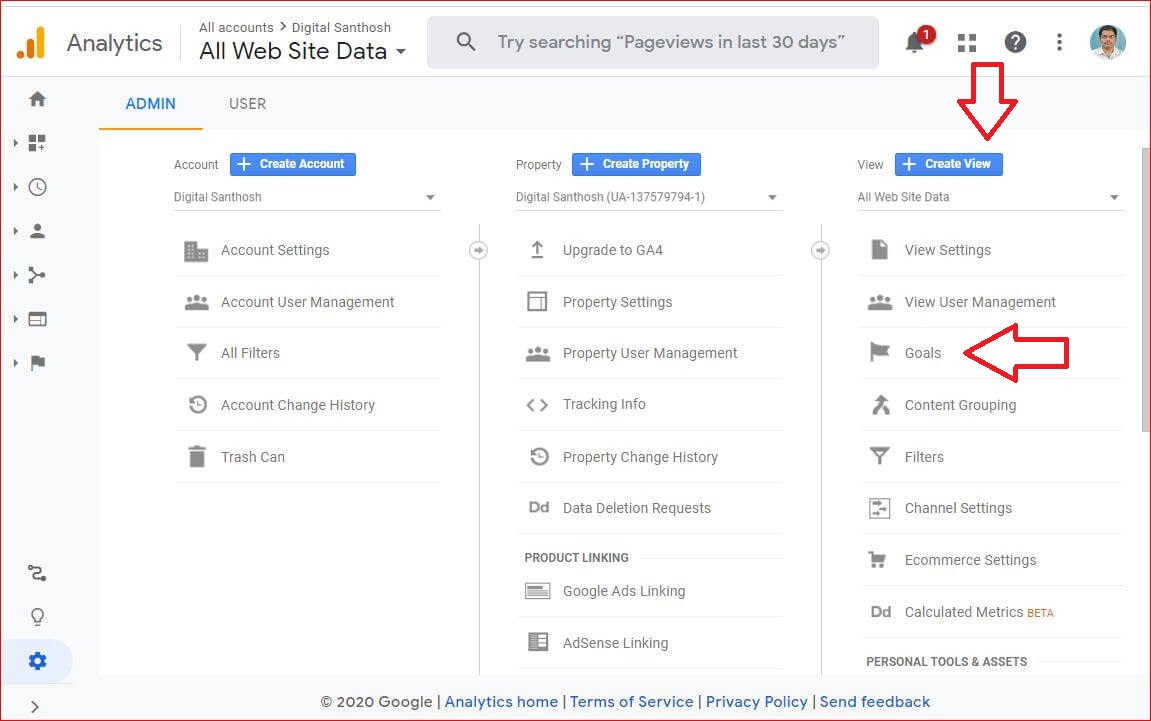Open Attribution path icon in sidebar
Screen dimensions: 1151x721
coord(37,573)
